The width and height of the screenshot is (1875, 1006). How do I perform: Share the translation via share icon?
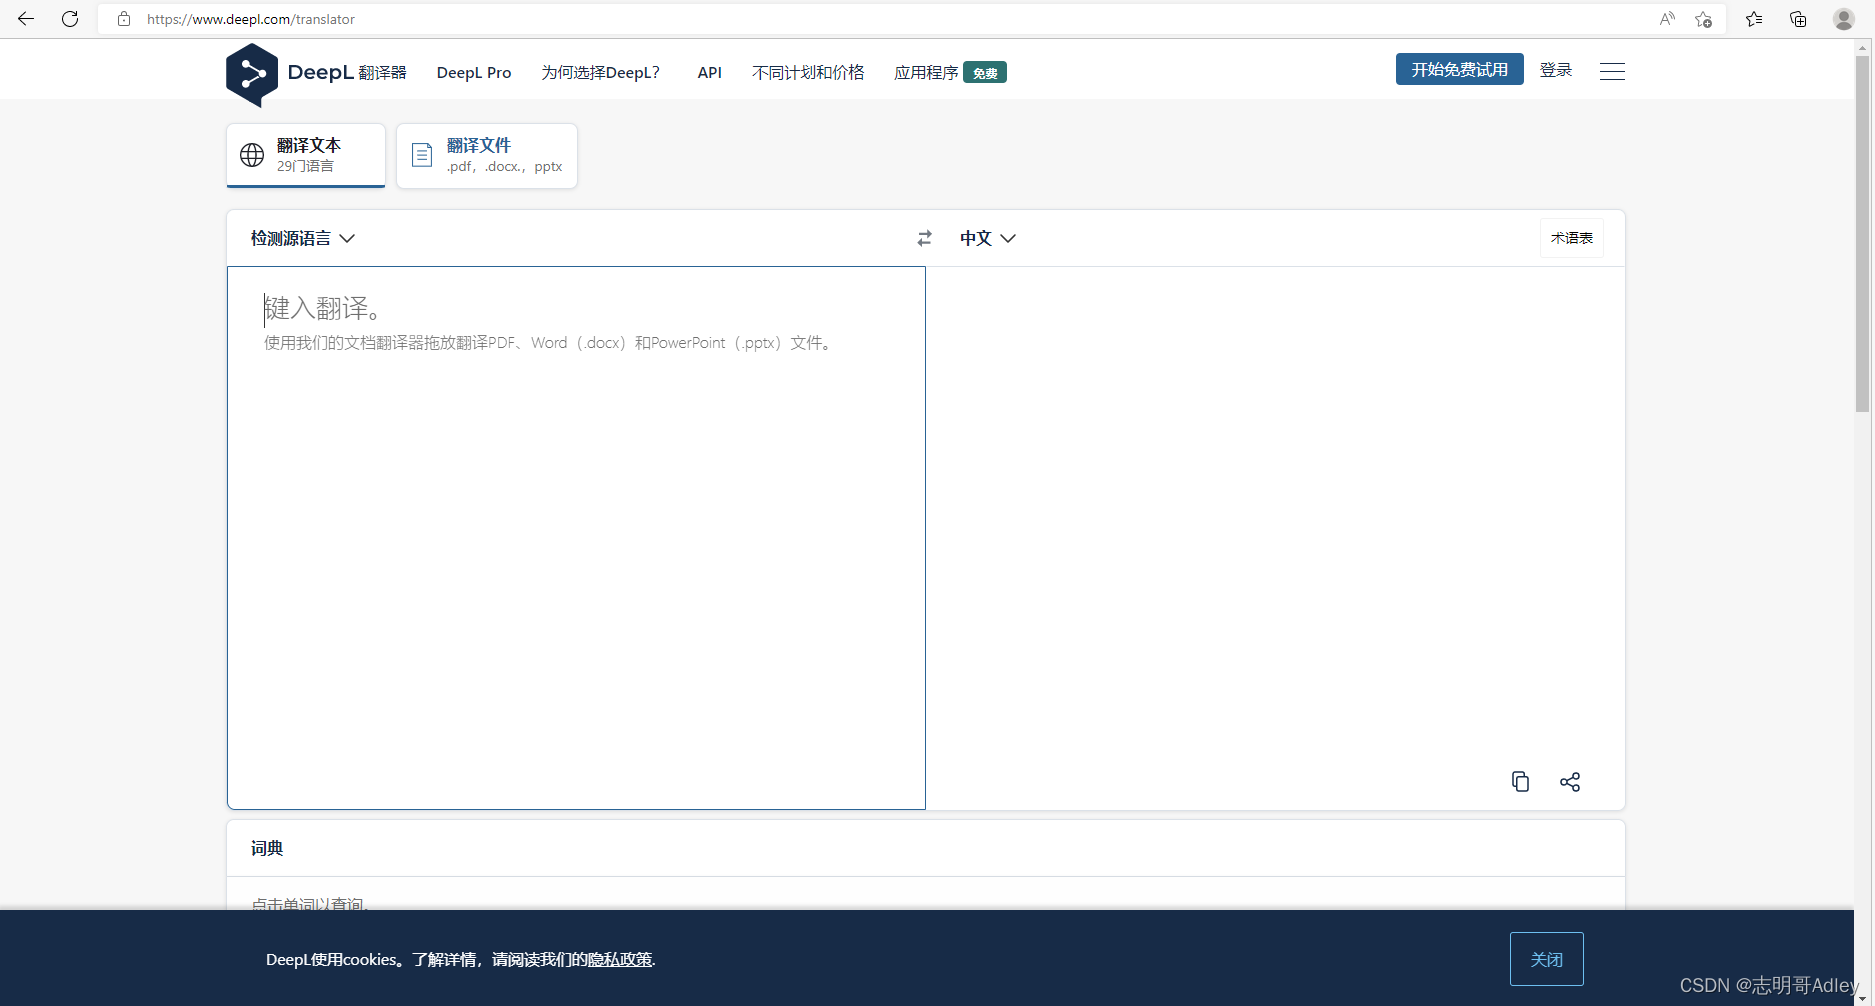pyautogui.click(x=1570, y=782)
